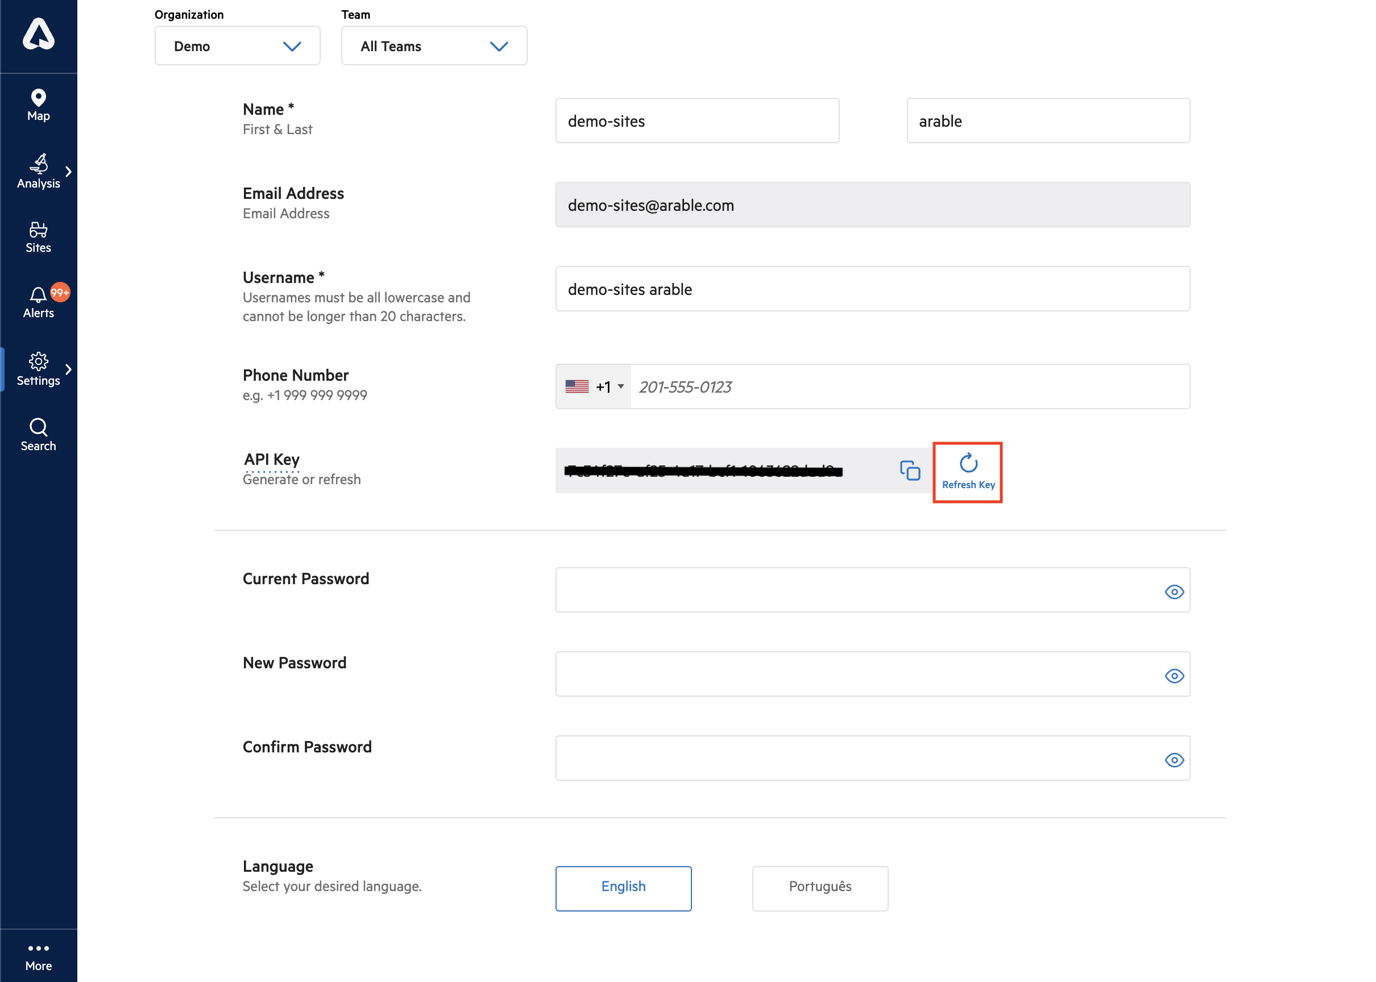Open the Organization dropdown showing Demo
The height and width of the screenshot is (982, 1376).
237,46
